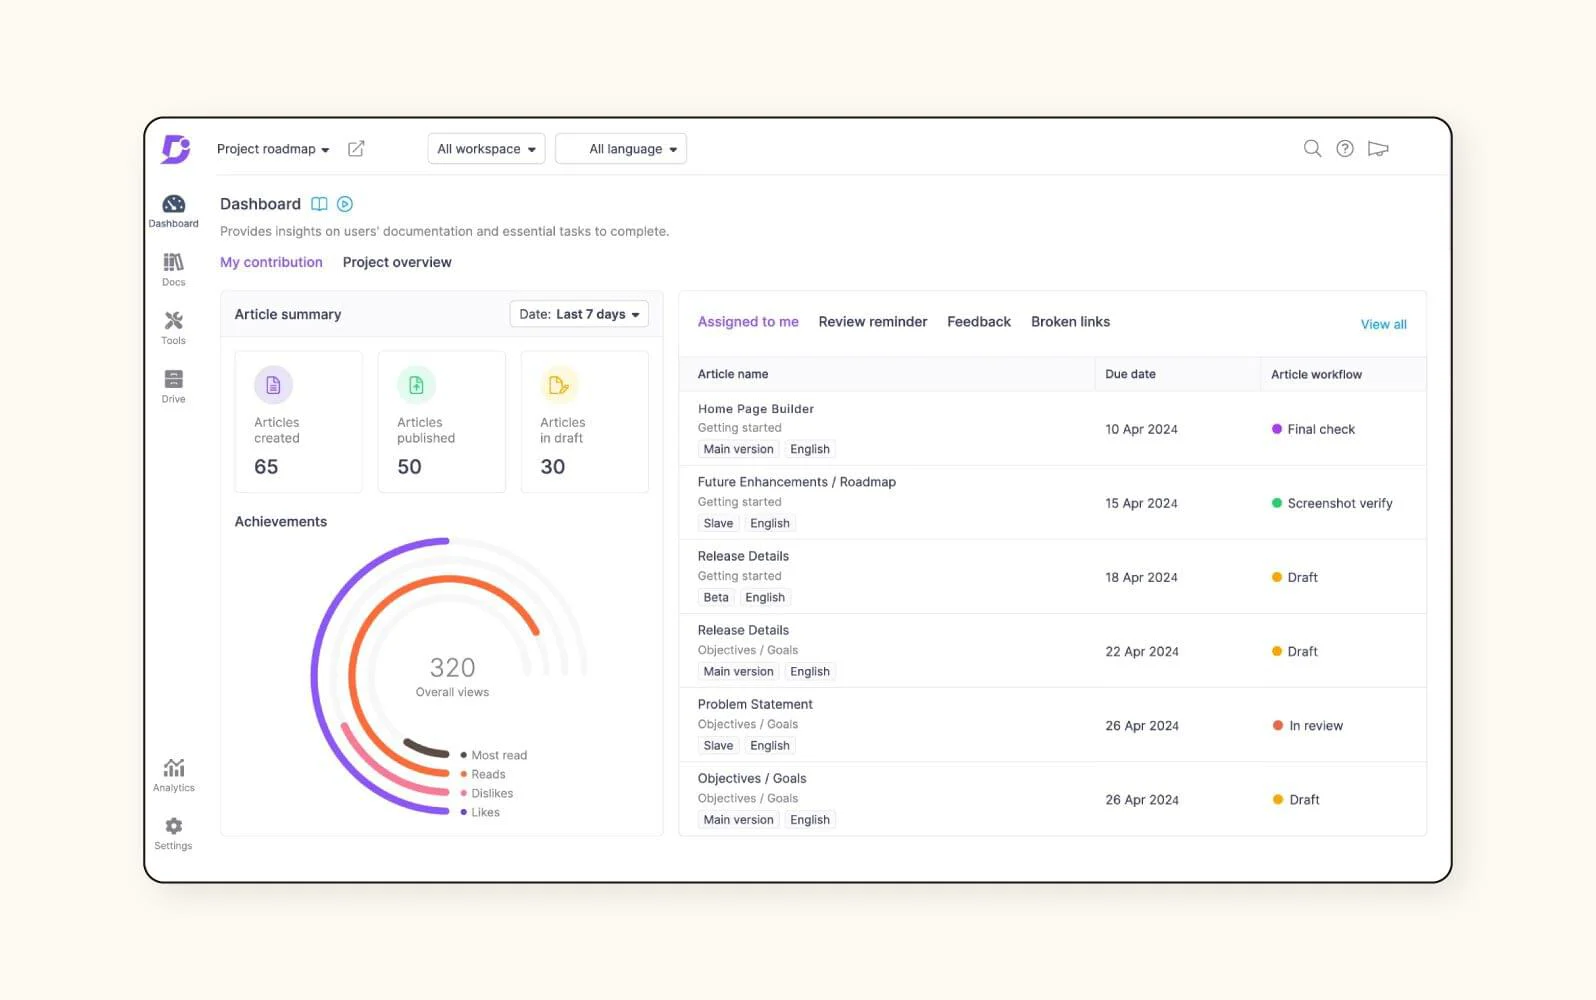Image resolution: width=1596 pixels, height=1000 pixels.
Task: Switch to Project overview tab
Action: click(397, 262)
